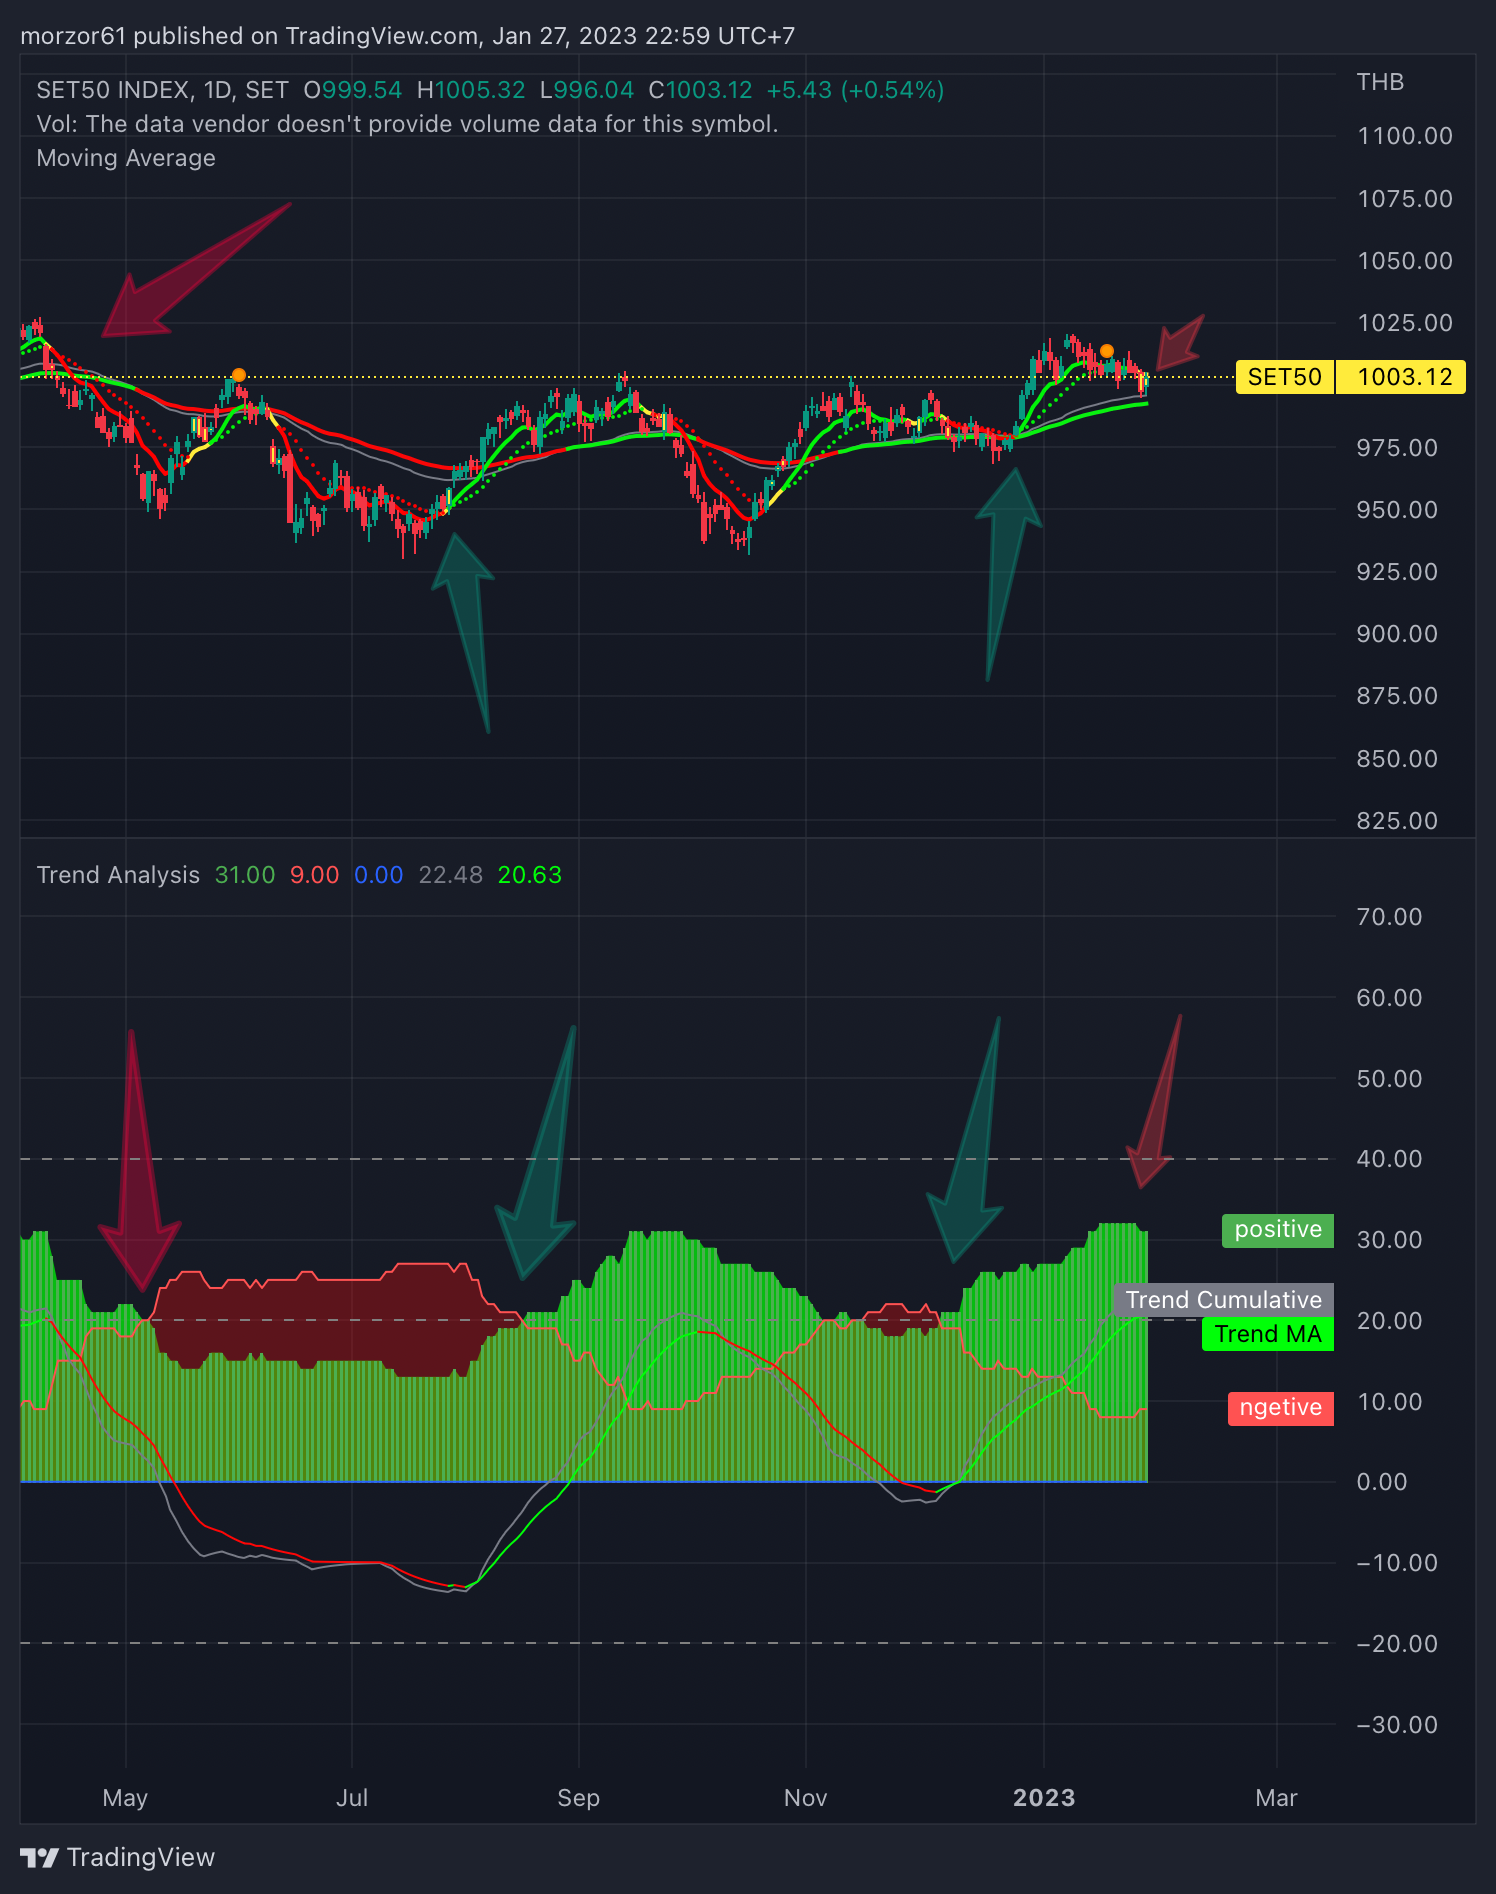The image size is (1496, 1894).
Task: Click the published-by morzor61 header text
Action: point(408,36)
